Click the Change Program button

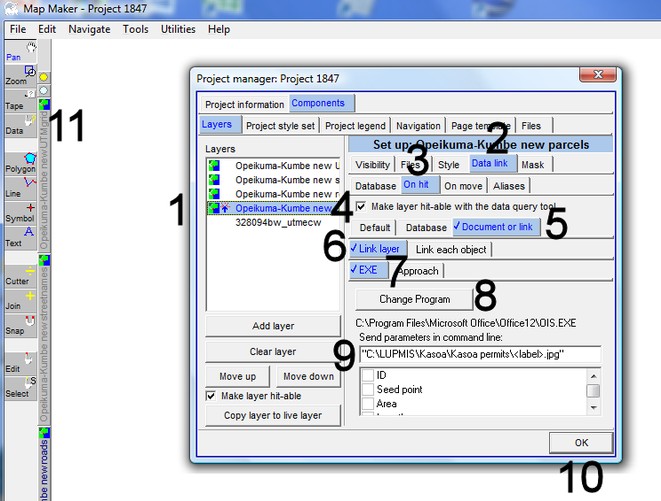[414, 299]
